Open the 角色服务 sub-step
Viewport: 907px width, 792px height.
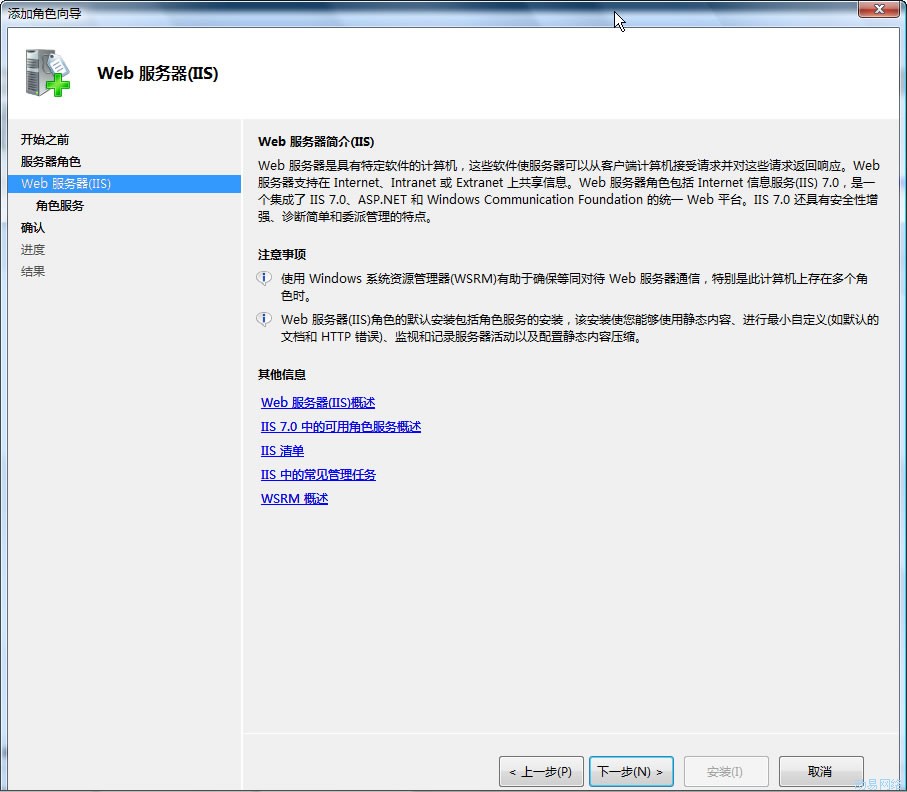[x=60, y=206]
